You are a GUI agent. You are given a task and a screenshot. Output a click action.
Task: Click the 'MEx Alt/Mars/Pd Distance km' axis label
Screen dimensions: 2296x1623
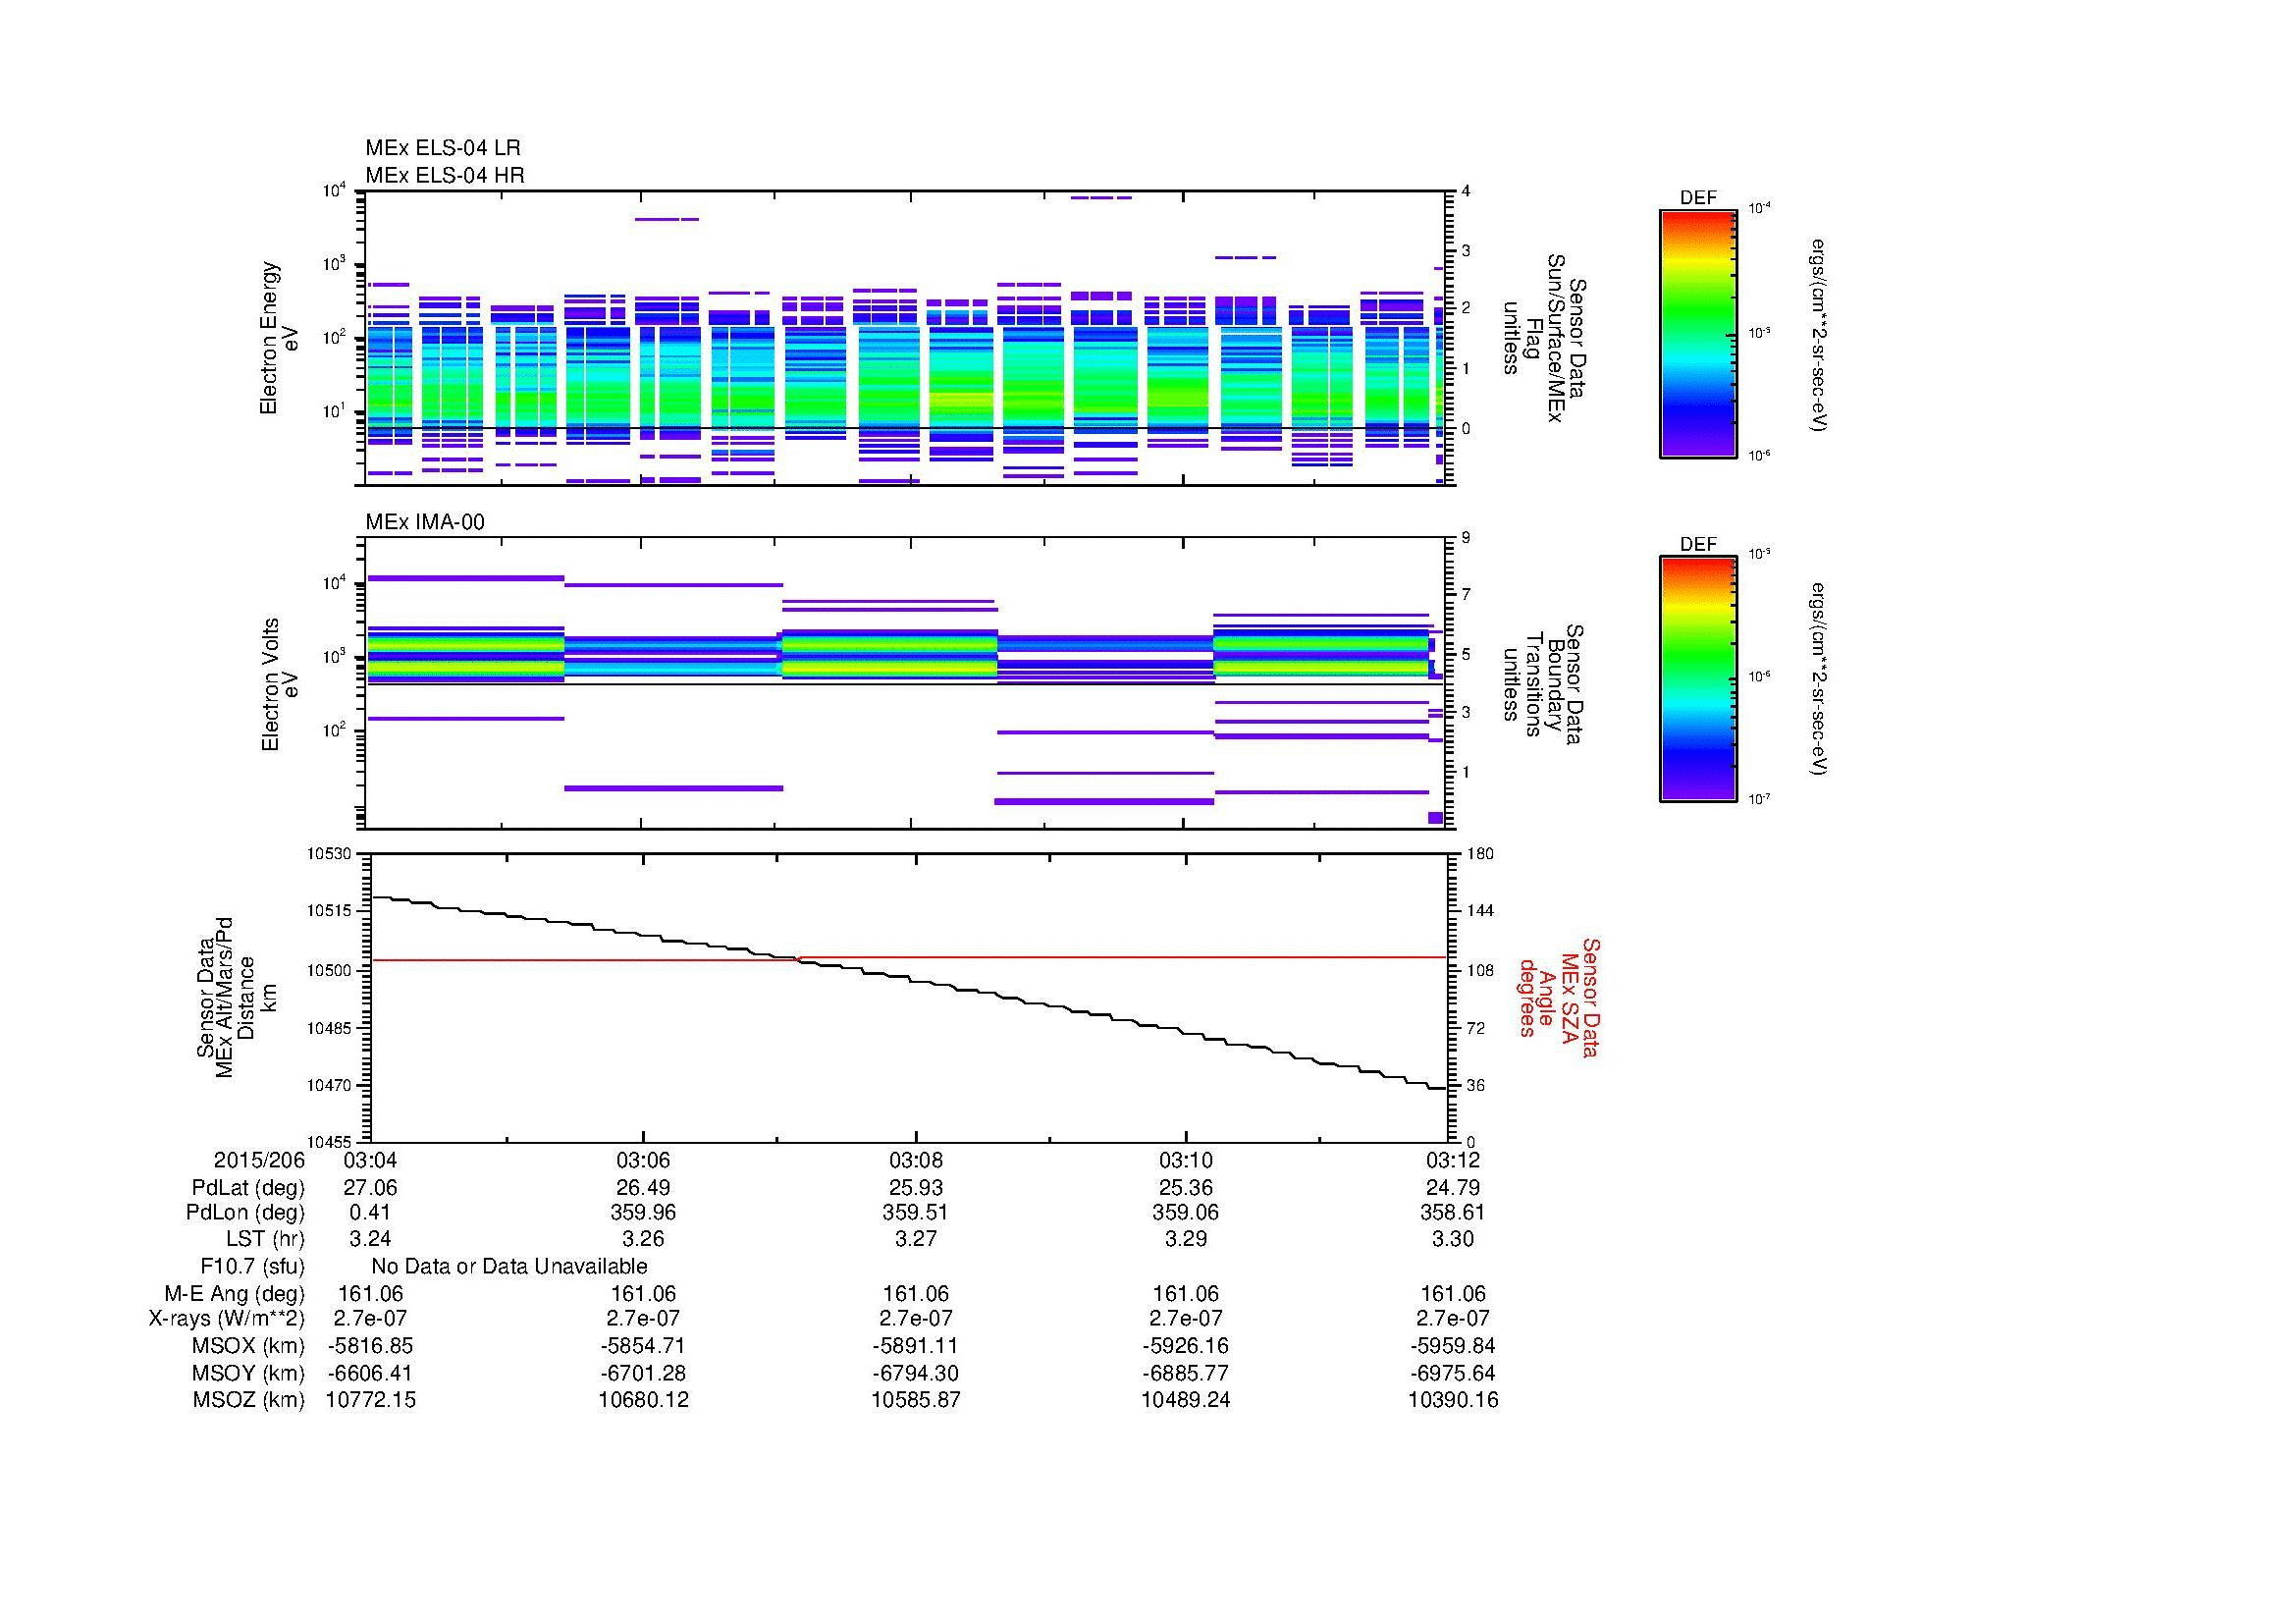(236, 997)
